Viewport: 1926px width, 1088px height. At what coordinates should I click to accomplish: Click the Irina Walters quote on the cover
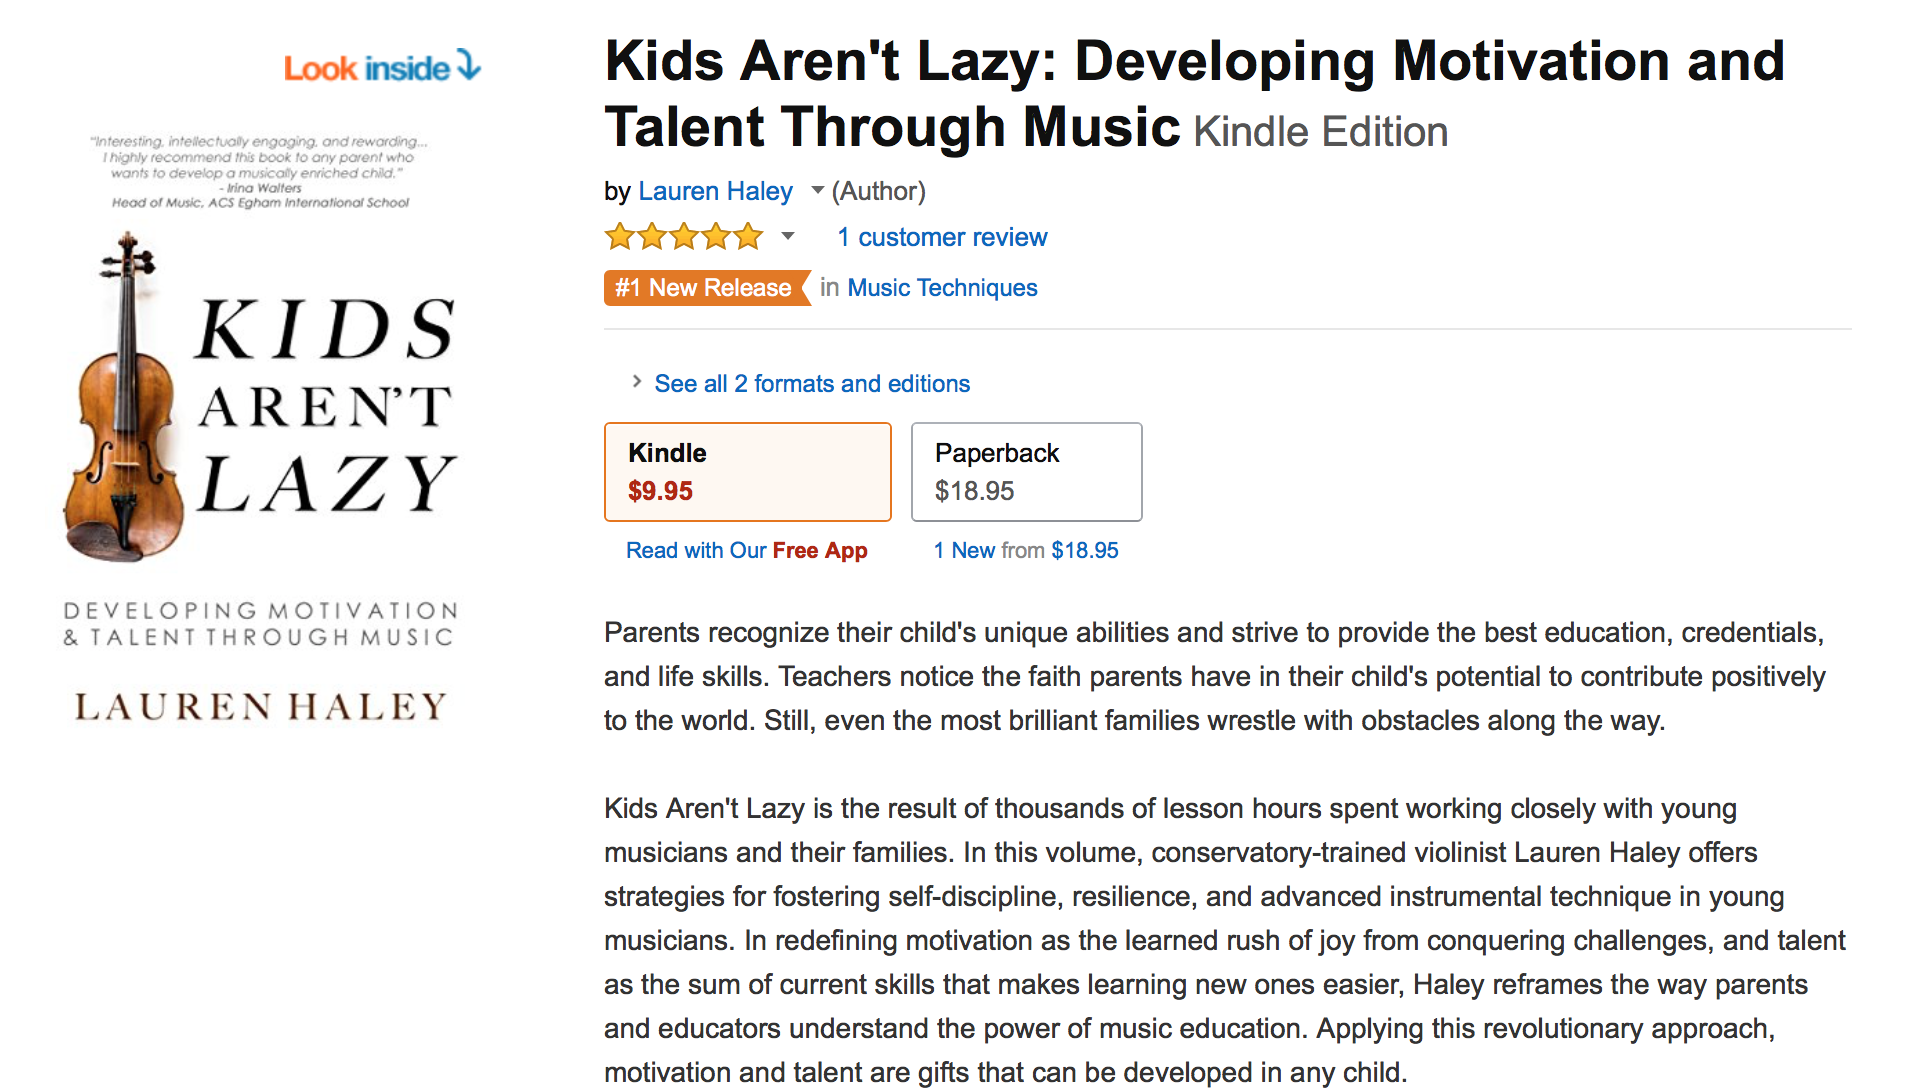(x=260, y=172)
